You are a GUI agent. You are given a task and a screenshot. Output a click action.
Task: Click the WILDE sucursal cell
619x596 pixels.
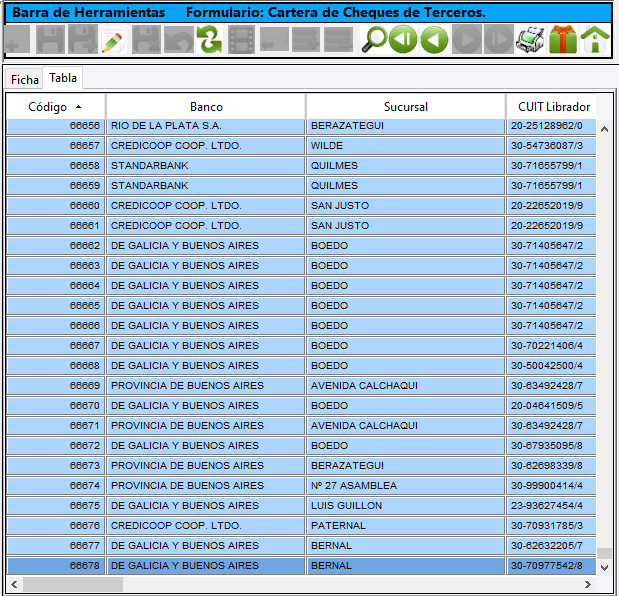point(405,146)
